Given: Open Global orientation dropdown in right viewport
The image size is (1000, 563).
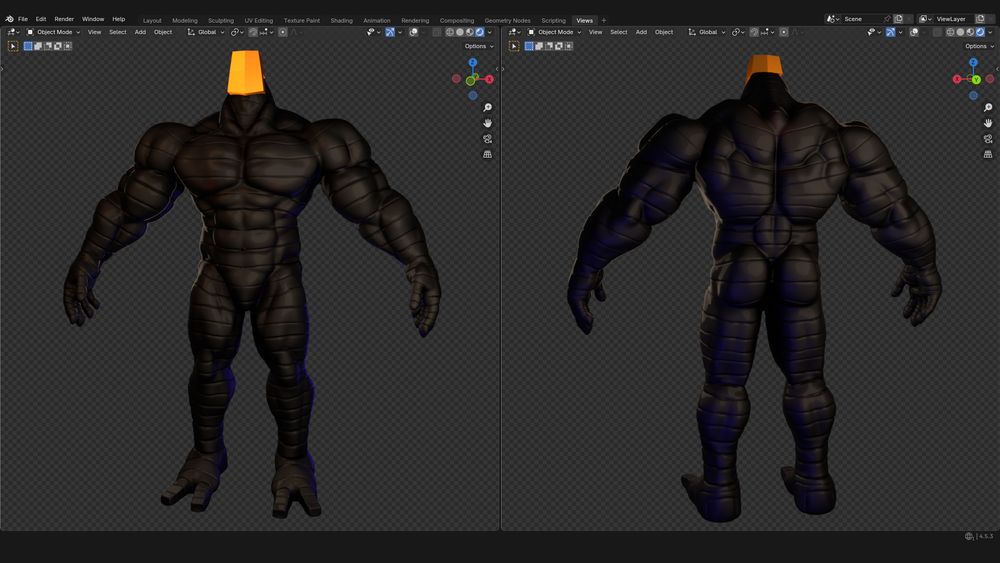Looking at the screenshot, I should pyautogui.click(x=707, y=32).
